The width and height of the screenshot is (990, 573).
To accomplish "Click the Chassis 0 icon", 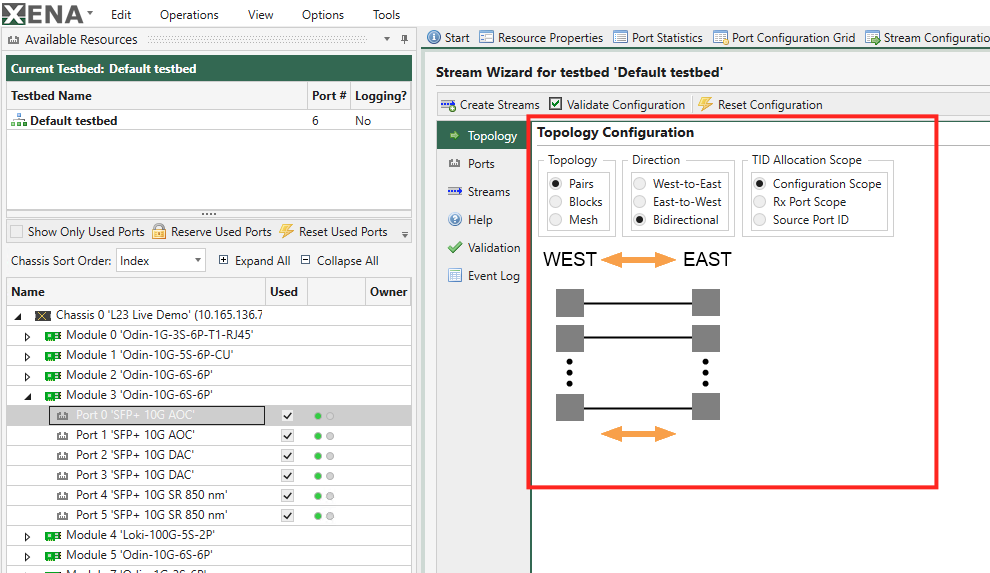I will point(43,316).
